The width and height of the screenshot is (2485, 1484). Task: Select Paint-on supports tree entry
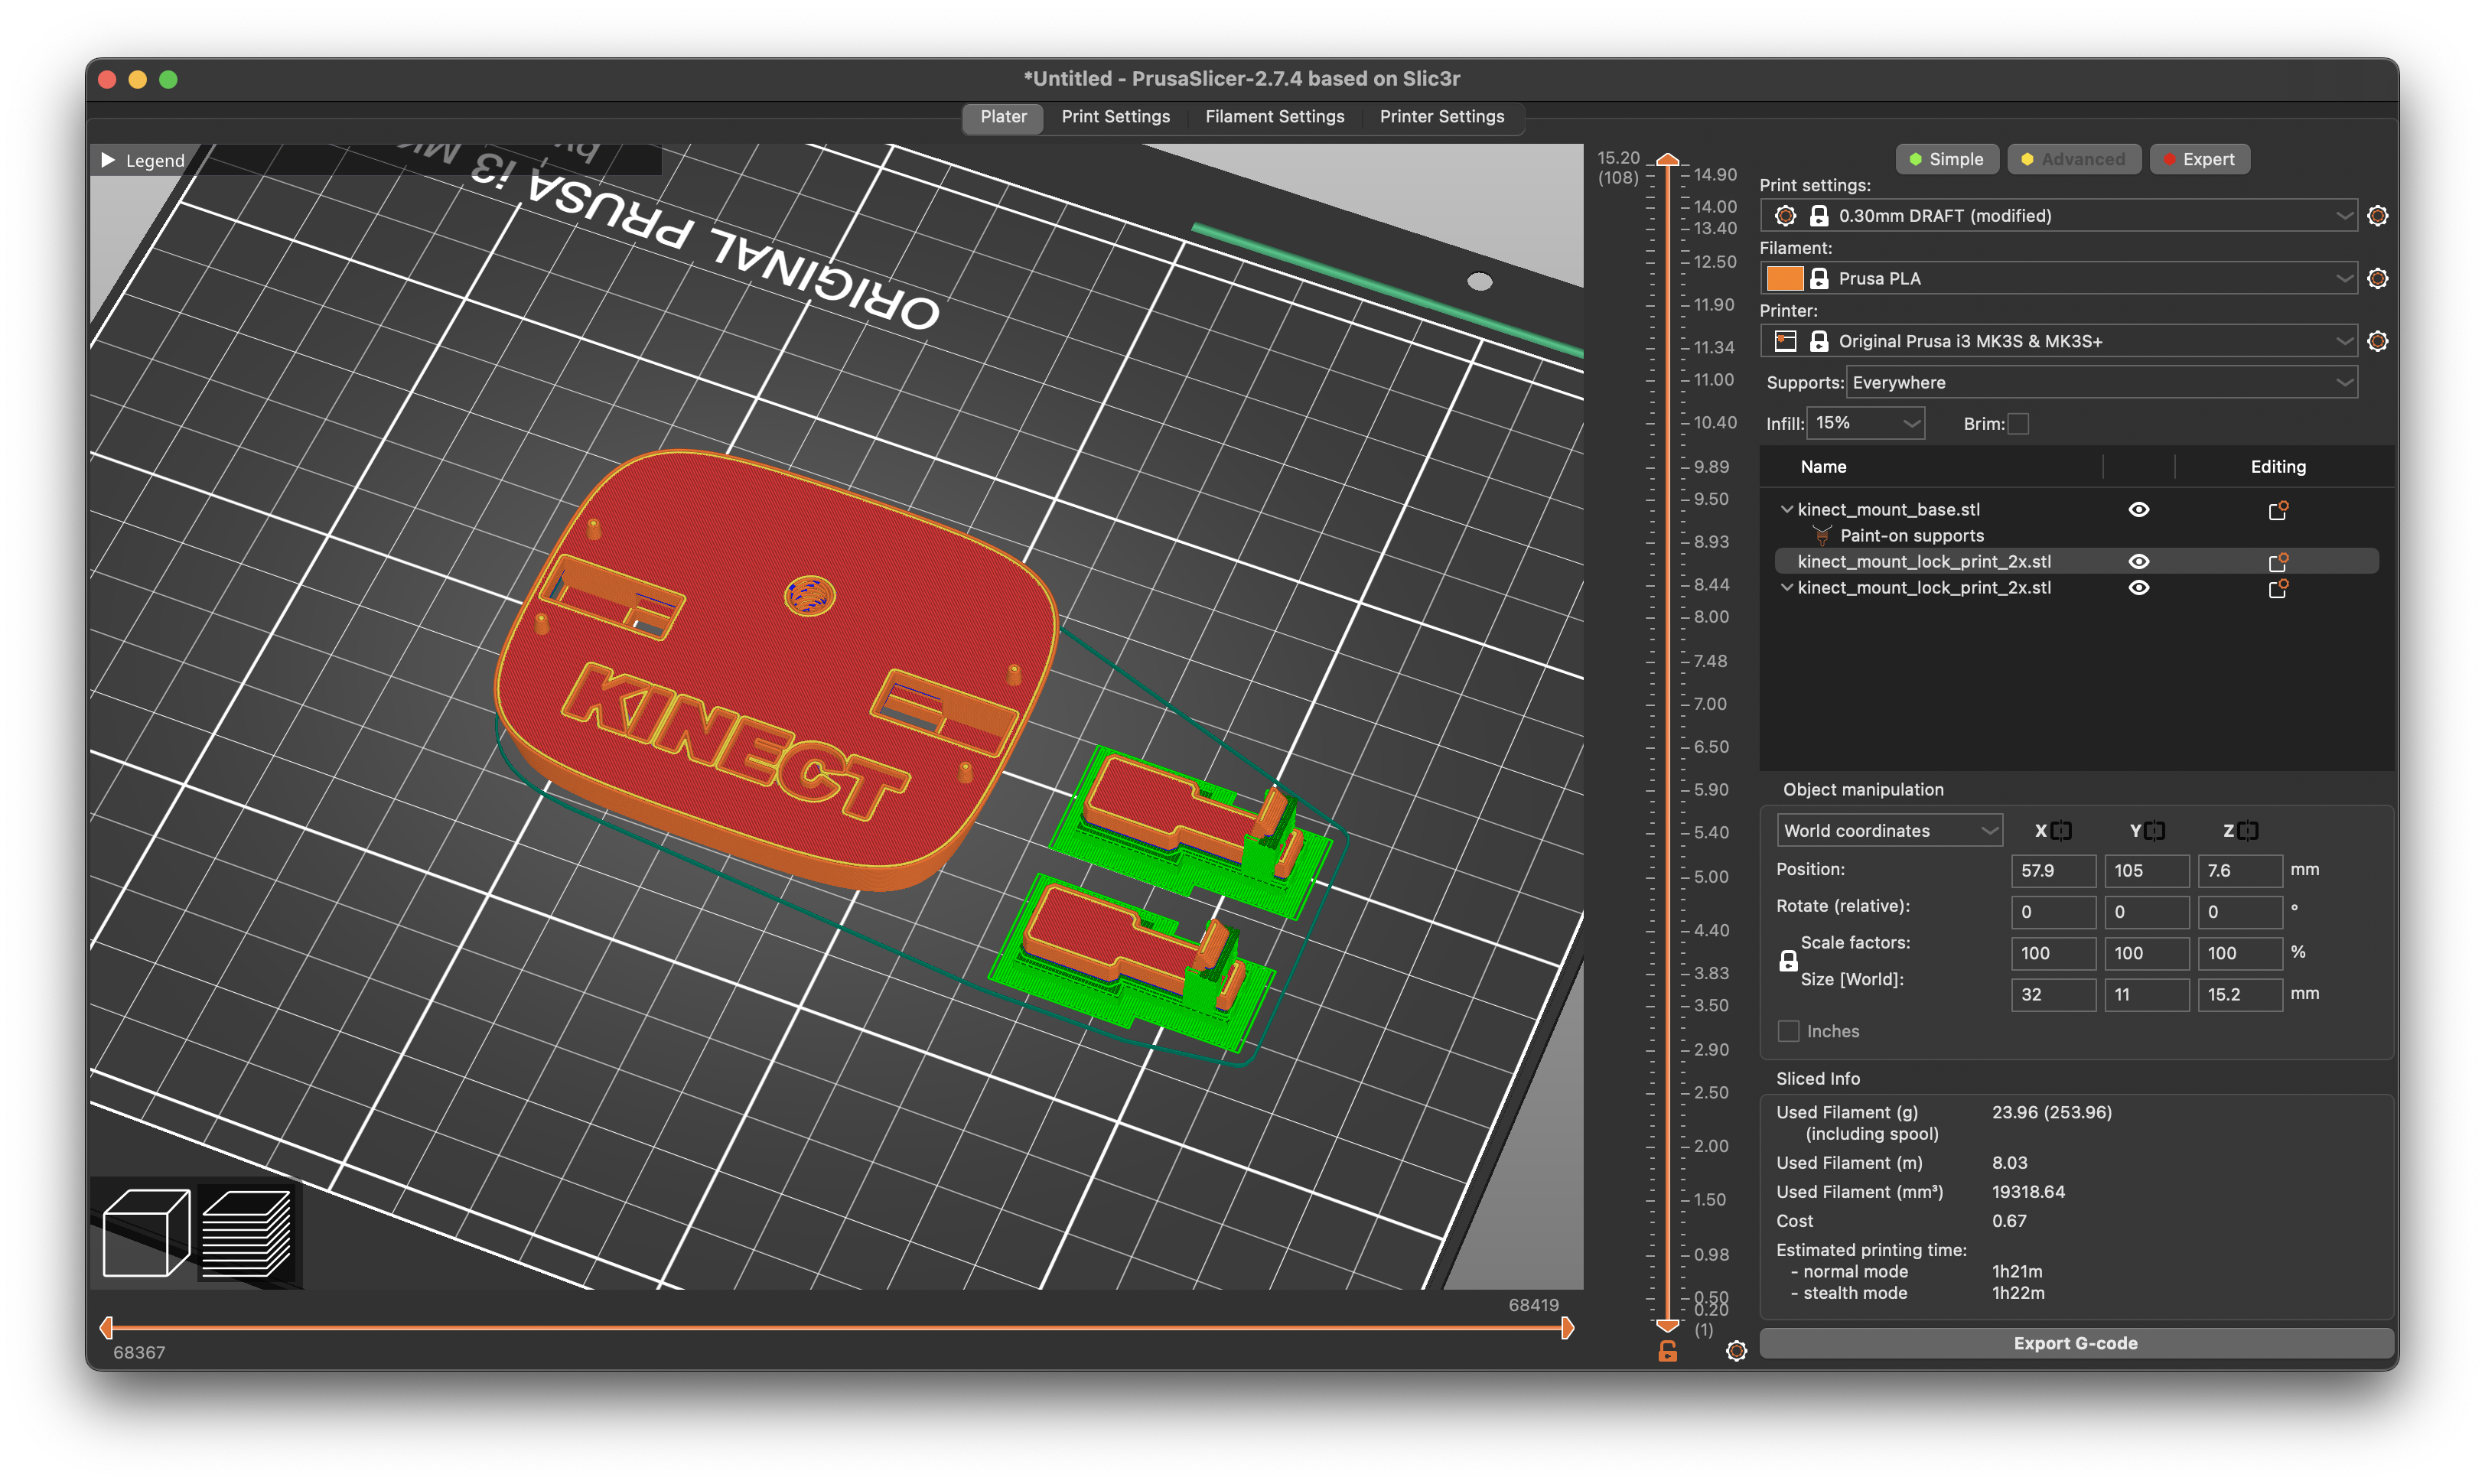pyautogui.click(x=1911, y=536)
